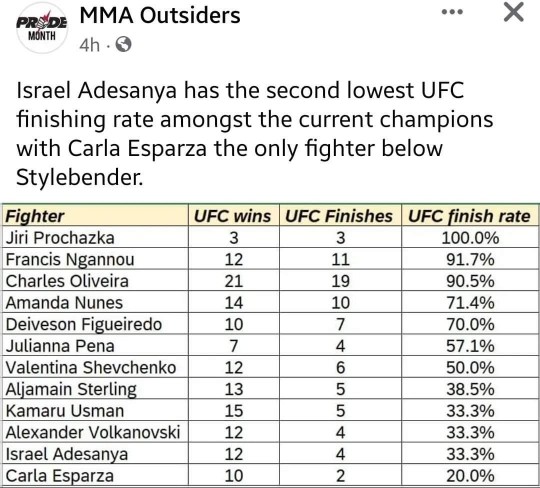Select the UFC finish rate column header
The image size is (540, 488).
click(469, 216)
